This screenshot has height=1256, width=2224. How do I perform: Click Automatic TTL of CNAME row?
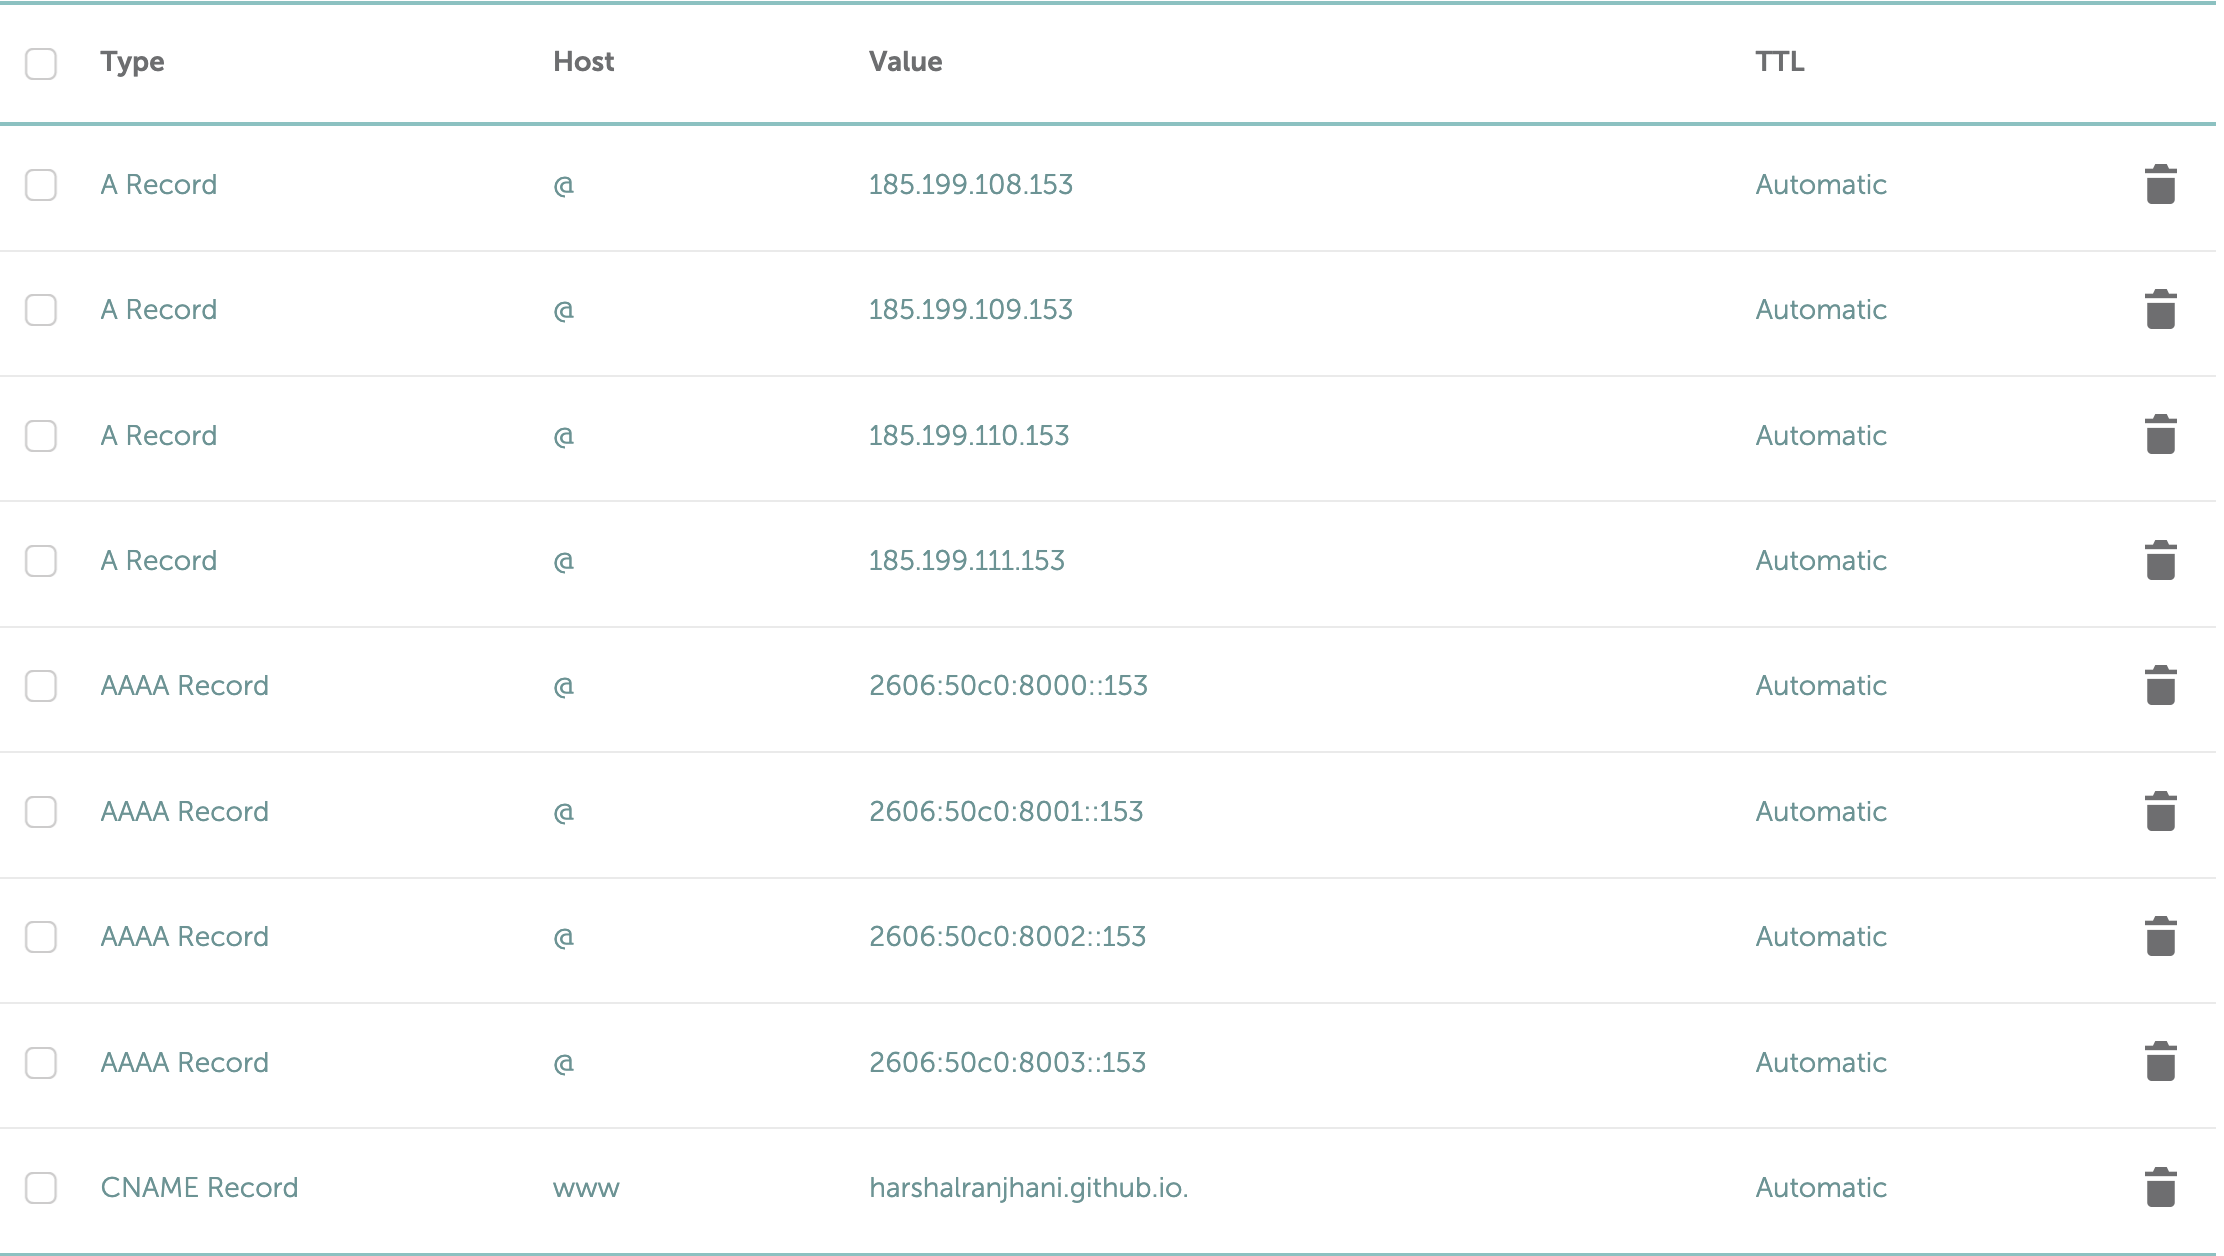click(x=1821, y=1188)
